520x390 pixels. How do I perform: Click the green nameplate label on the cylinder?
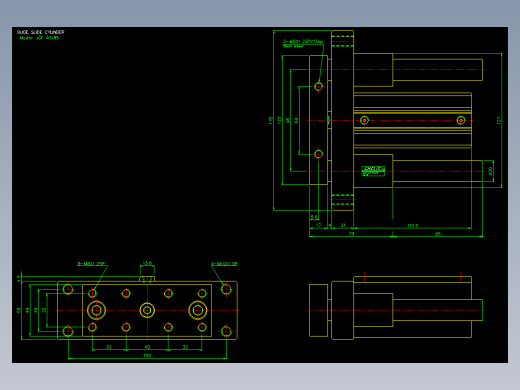coord(373,171)
